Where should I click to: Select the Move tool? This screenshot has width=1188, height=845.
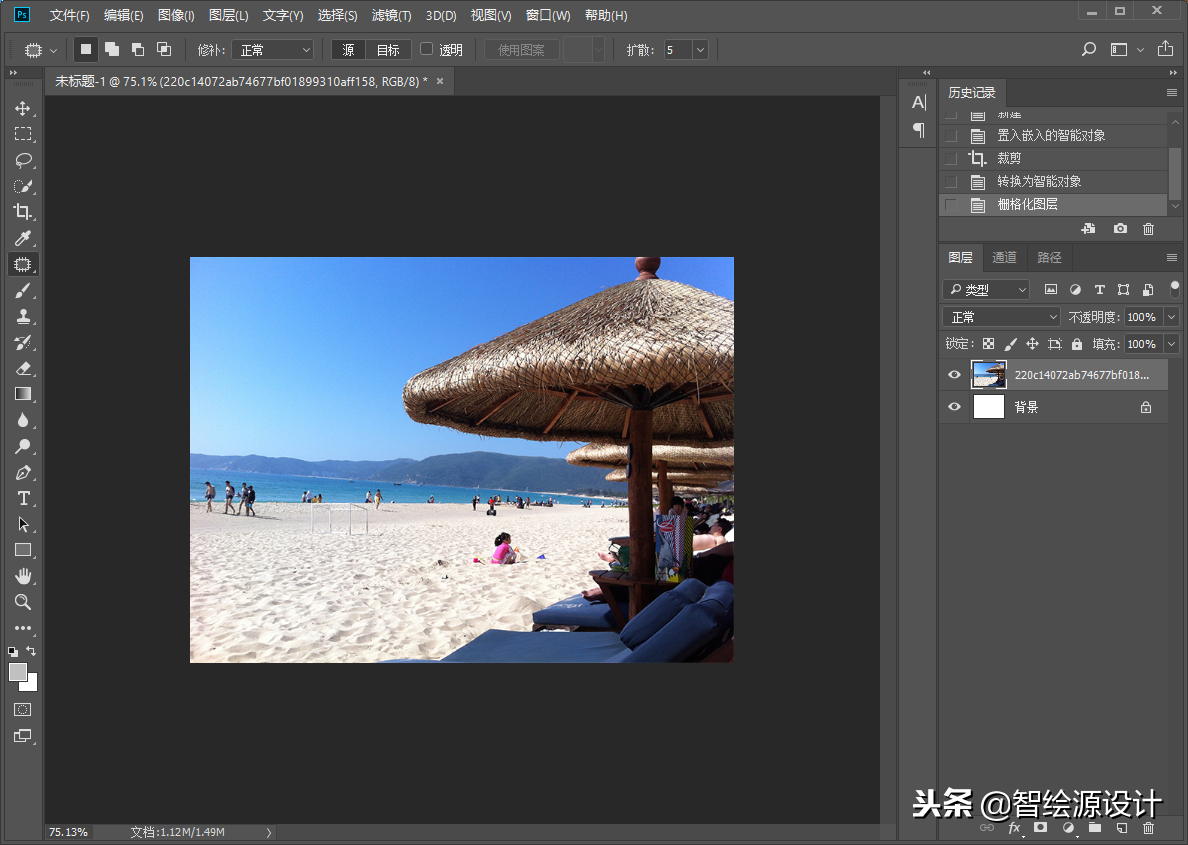coord(22,108)
